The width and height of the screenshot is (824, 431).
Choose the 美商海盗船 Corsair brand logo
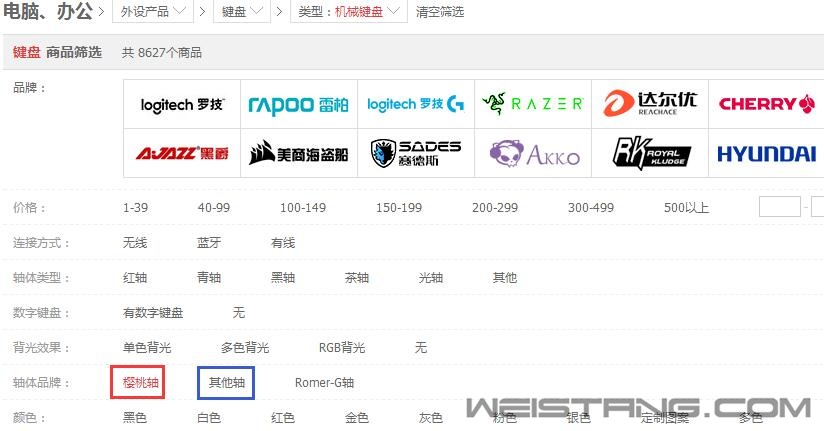coord(299,153)
